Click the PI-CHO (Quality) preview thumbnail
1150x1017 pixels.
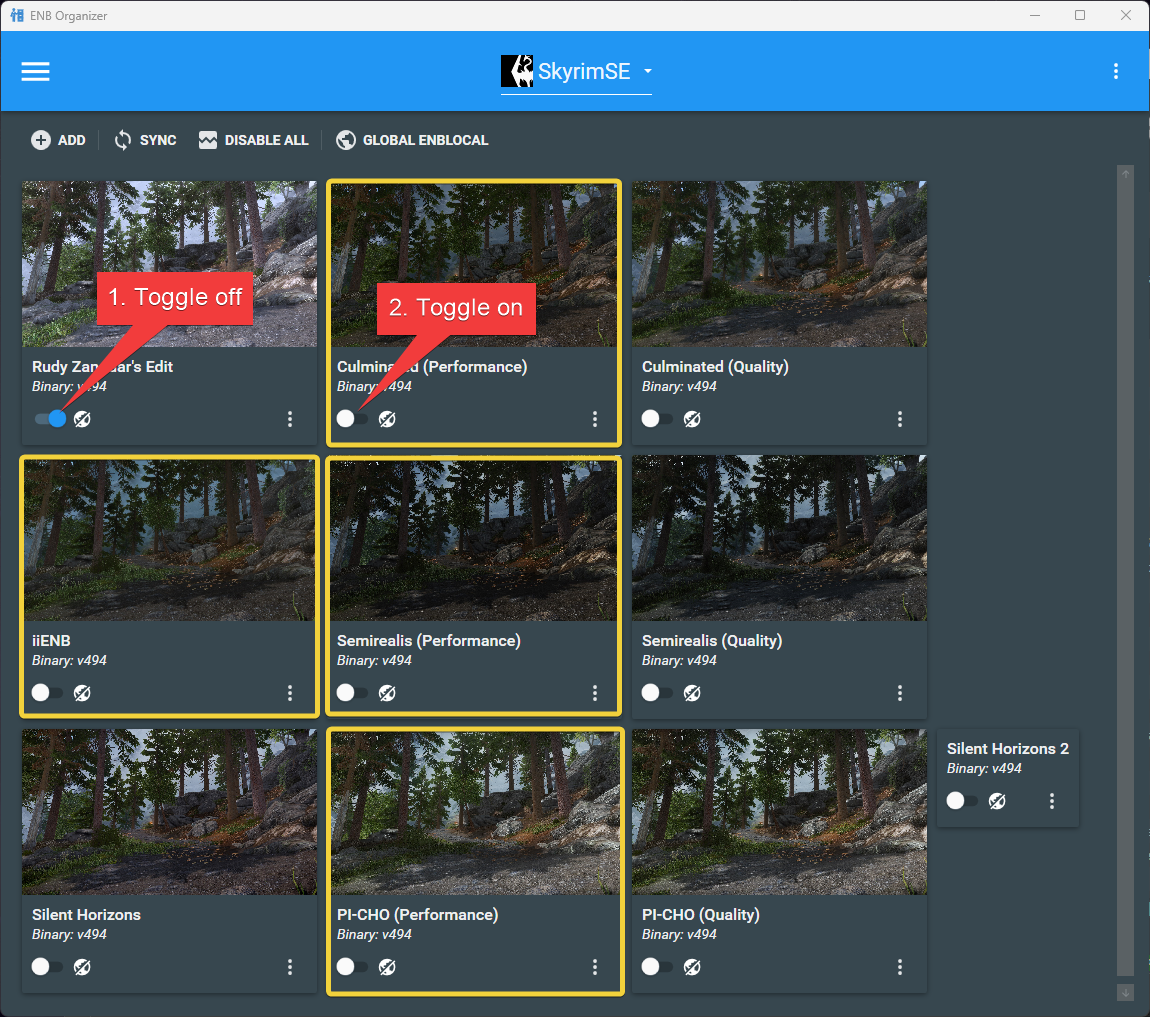(780, 812)
